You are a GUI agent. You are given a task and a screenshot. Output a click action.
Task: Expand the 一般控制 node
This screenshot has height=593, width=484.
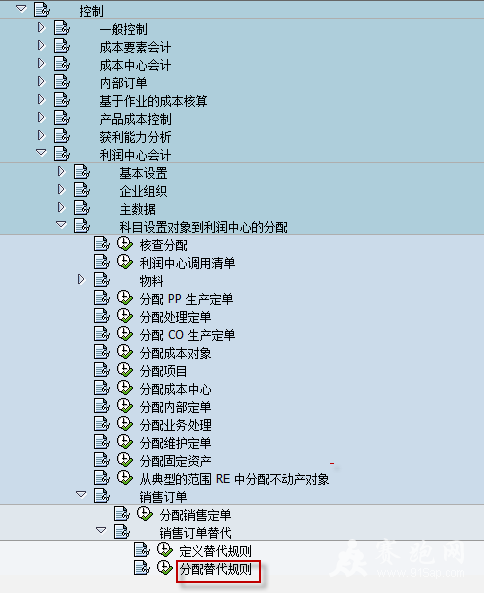pos(42,27)
